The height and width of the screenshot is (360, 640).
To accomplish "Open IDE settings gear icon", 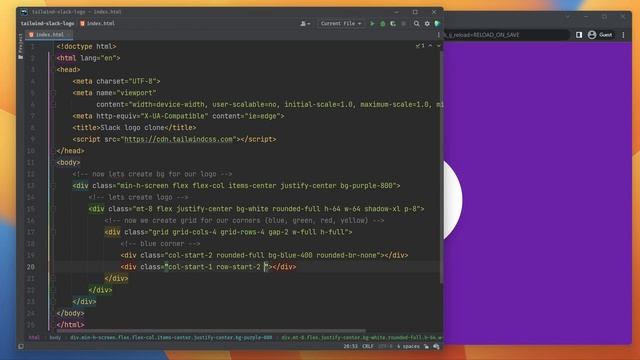I will (x=427, y=24).
